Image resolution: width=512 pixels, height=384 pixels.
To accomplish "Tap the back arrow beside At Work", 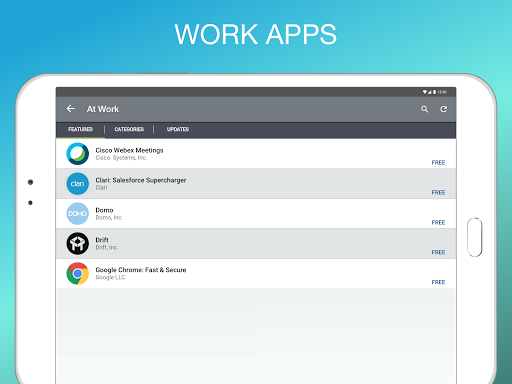I will (71, 109).
